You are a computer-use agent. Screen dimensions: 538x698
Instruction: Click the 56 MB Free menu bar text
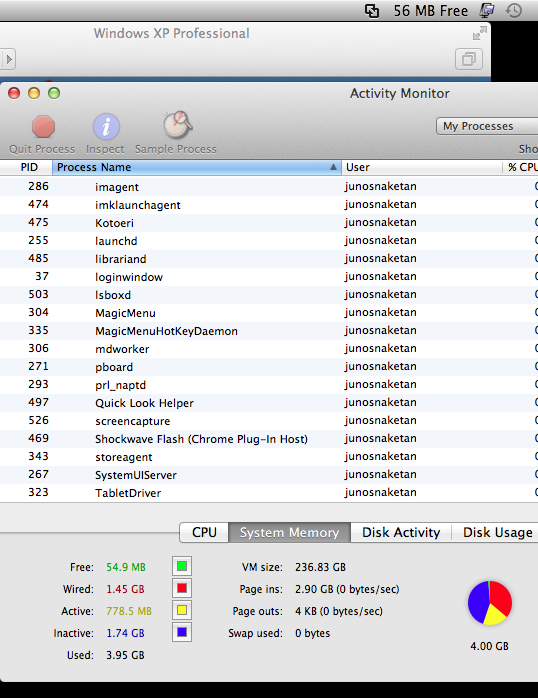click(430, 11)
